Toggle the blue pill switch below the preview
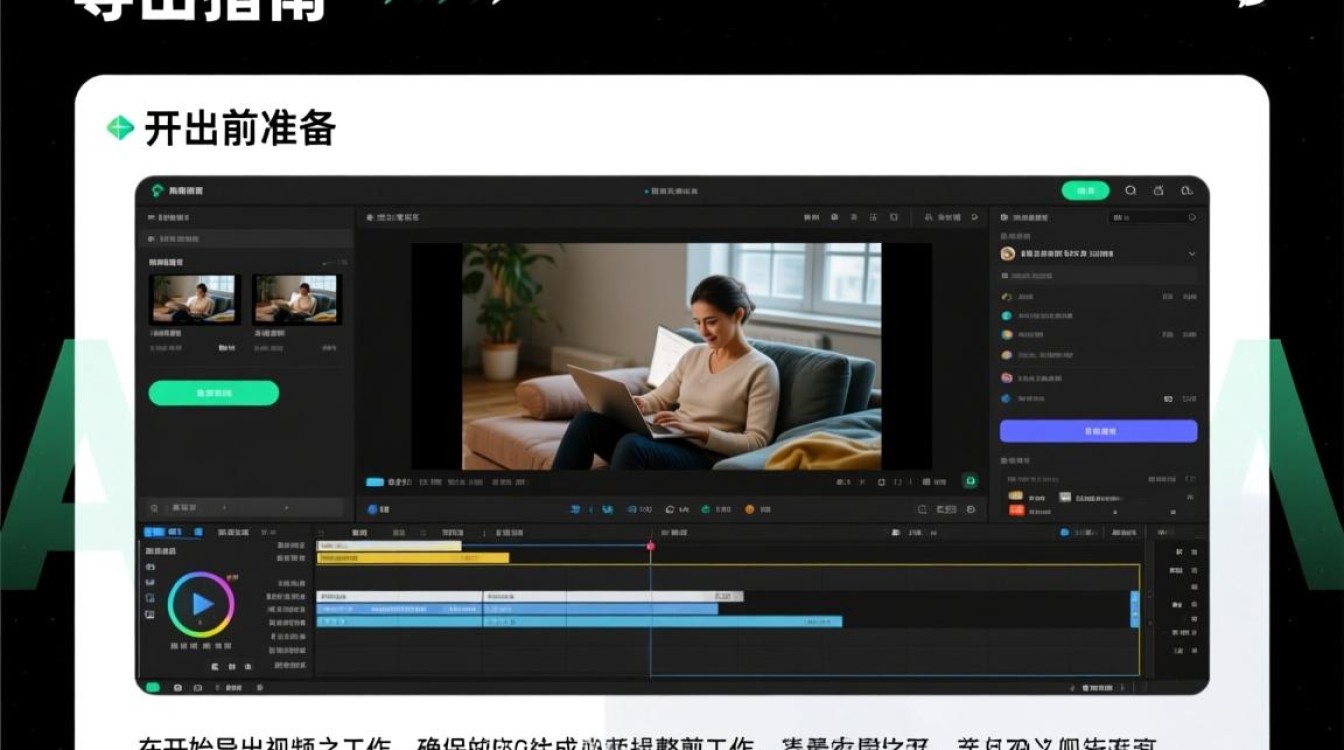This screenshot has width=1344, height=750. [x=375, y=482]
